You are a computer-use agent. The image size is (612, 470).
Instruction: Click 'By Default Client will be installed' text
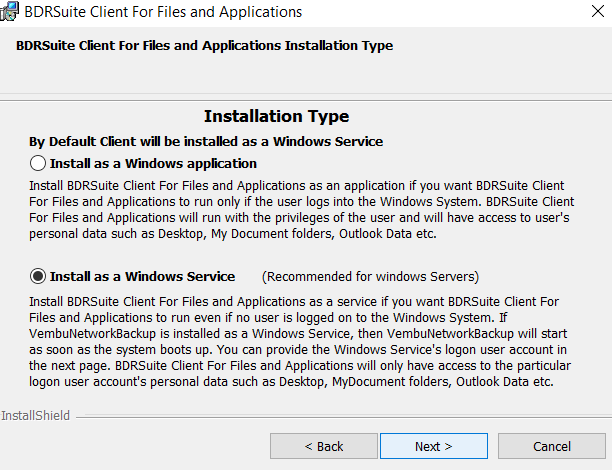pos(206,141)
